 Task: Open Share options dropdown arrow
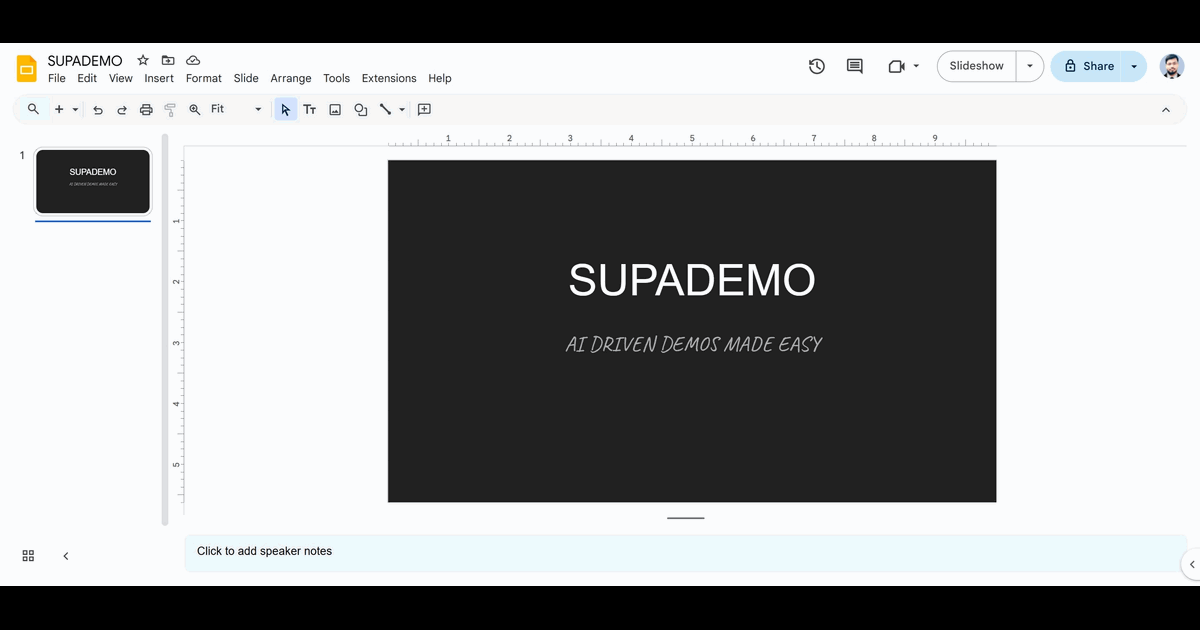(x=1134, y=66)
